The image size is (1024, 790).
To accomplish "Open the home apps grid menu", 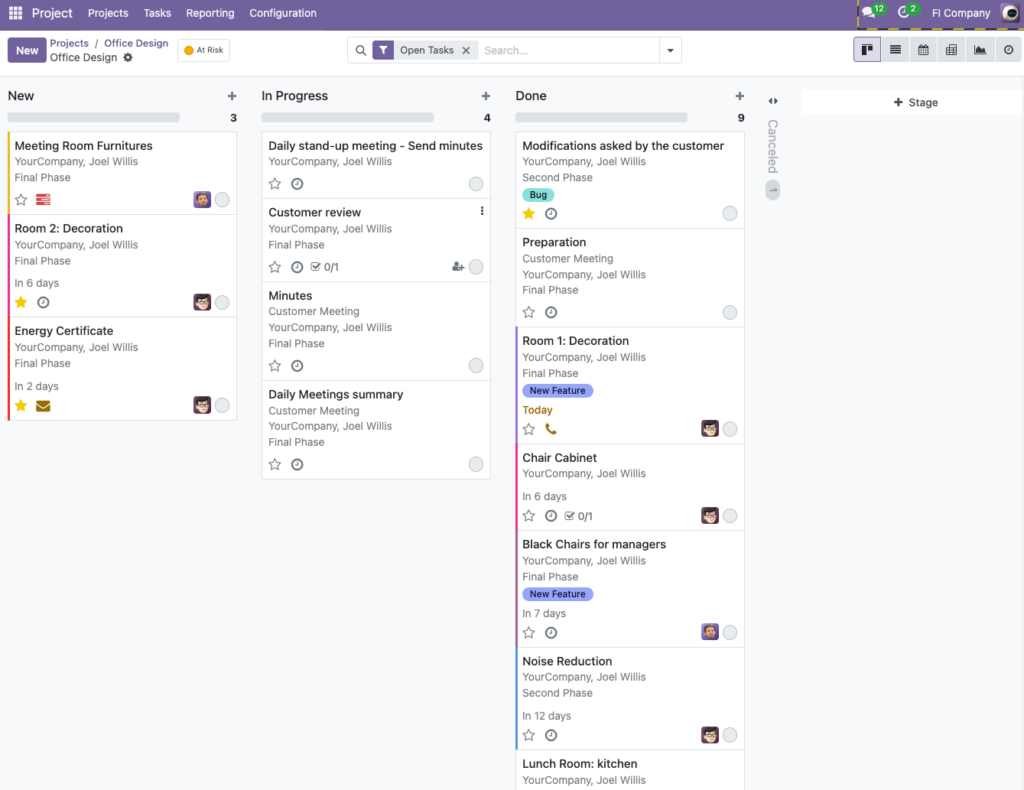I will click(15, 13).
